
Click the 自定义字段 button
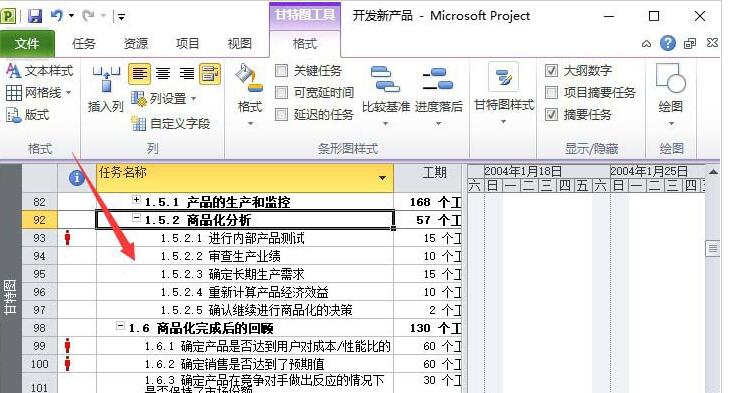170,124
